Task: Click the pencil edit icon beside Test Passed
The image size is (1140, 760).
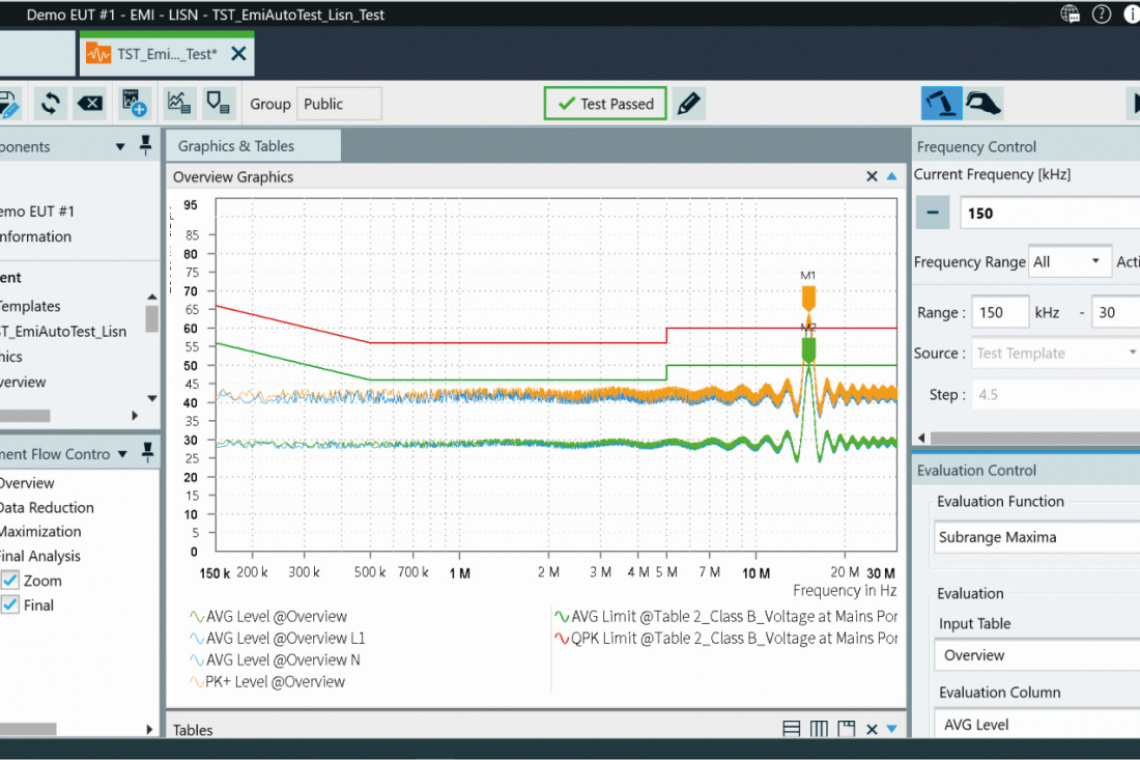Action: (689, 103)
